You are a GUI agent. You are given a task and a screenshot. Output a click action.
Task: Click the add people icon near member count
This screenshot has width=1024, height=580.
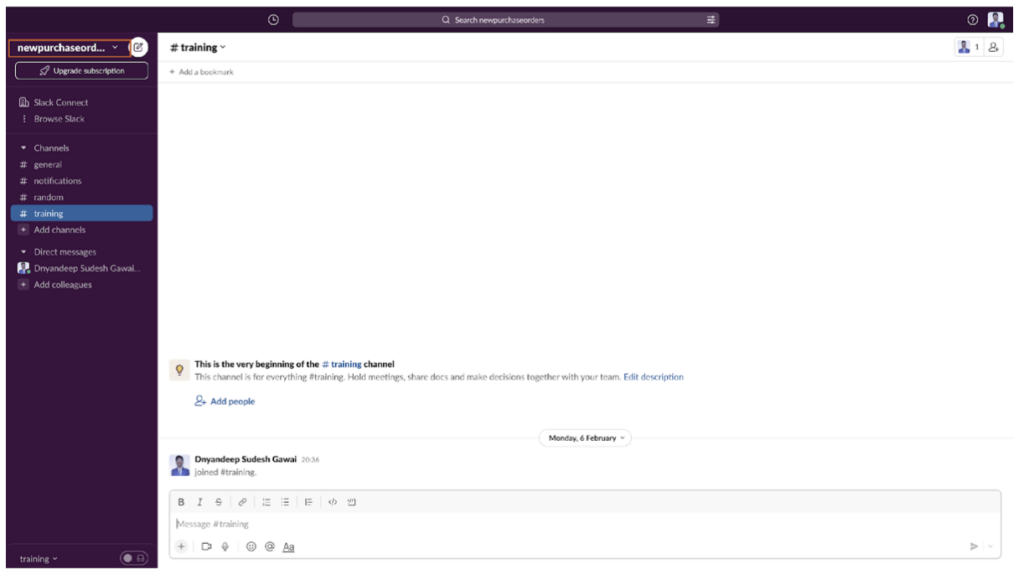[993, 46]
